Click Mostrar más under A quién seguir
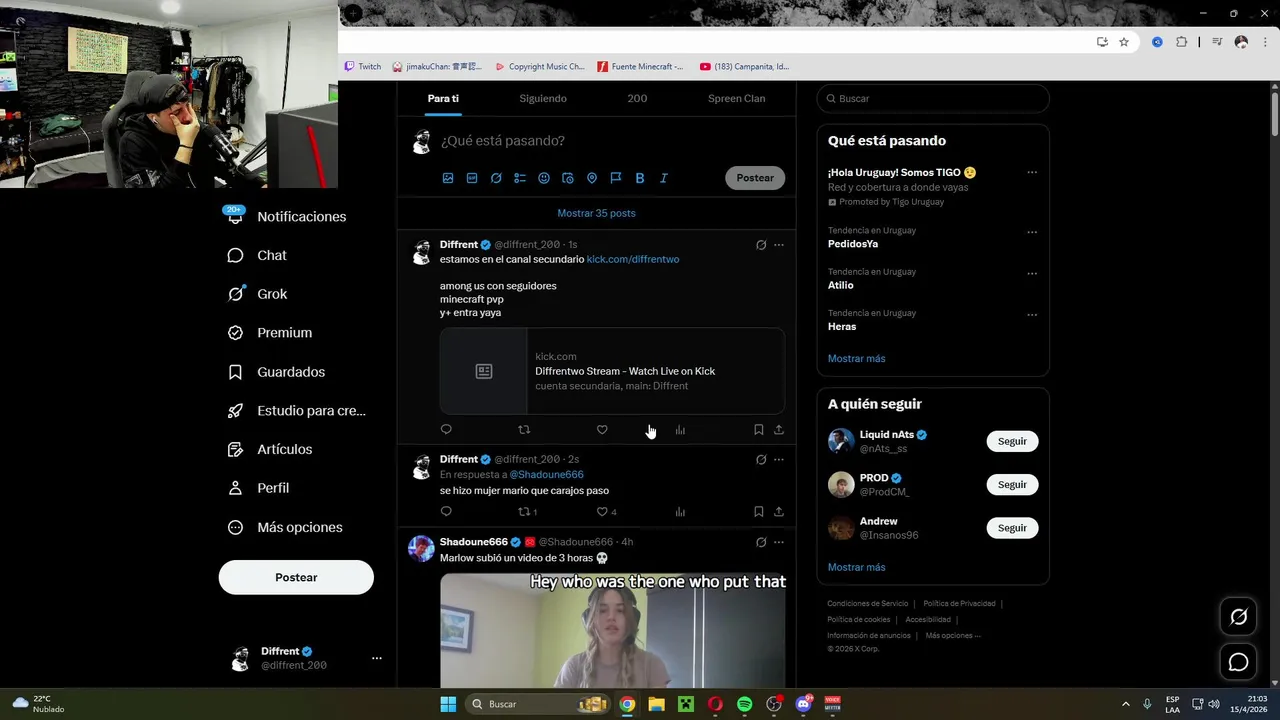 click(856, 567)
